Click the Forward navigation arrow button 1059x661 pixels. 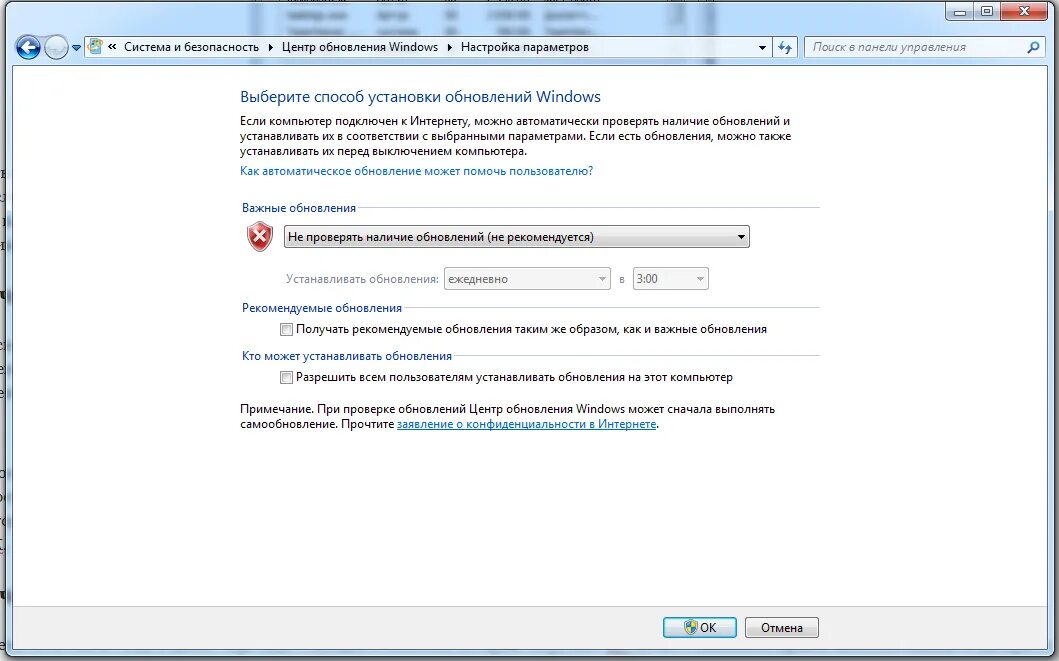pyautogui.click(x=56, y=47)
